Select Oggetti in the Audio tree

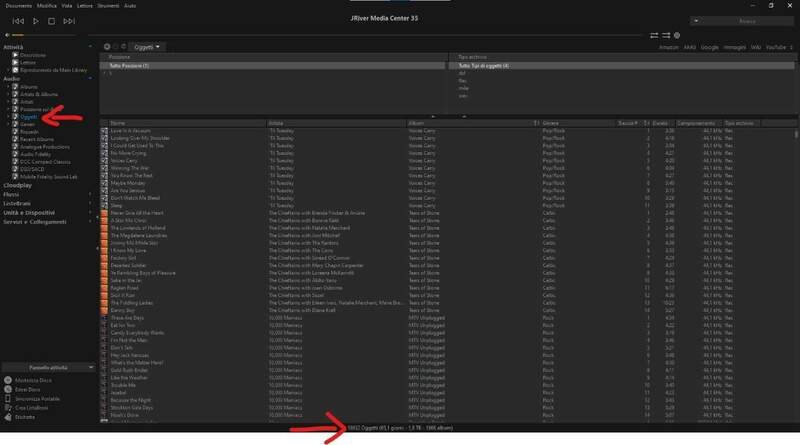point(29,117)
